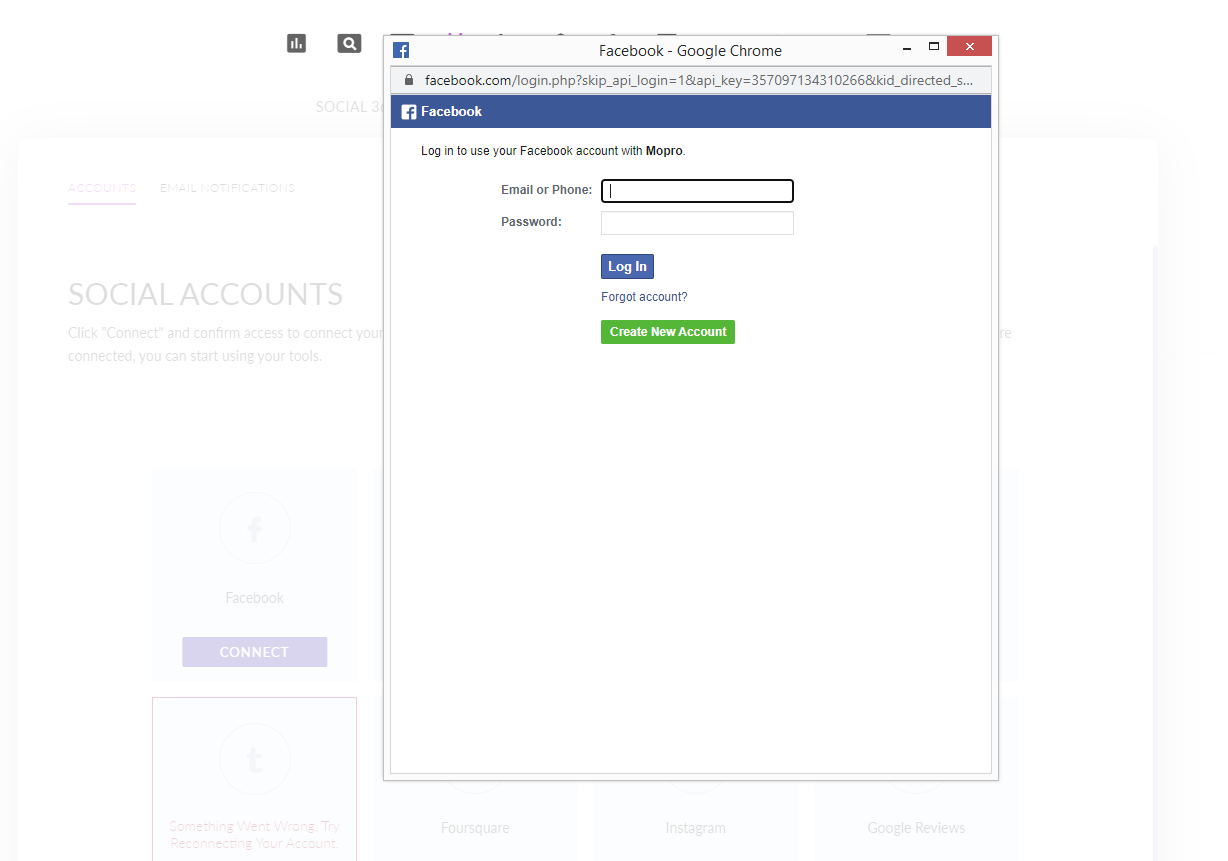Click the Facebook favicon in the popup title bar
This screenshot has width=1228, height=861.
401,50
